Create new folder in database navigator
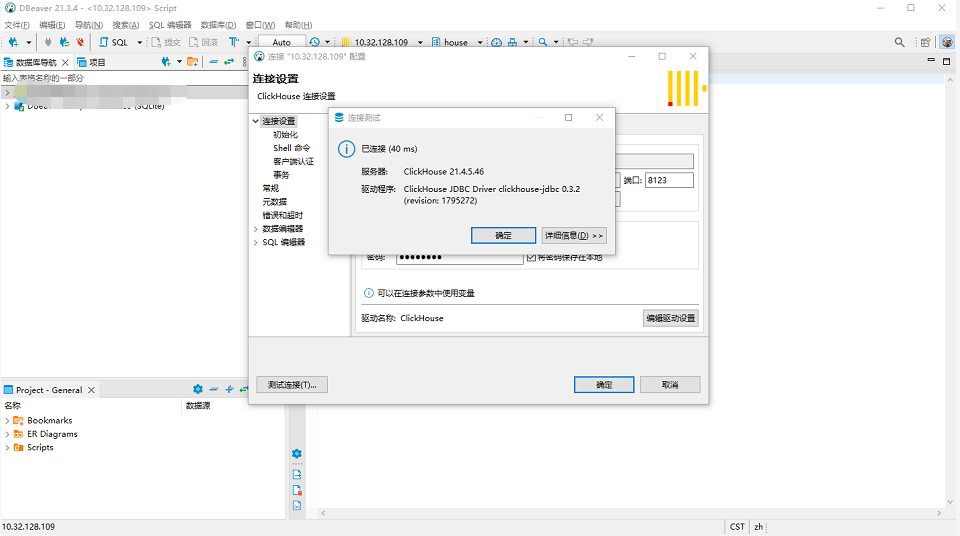Image resolution: width=960 pixels, height=536 pixels. pyautogui.click(x=193, y=62)
